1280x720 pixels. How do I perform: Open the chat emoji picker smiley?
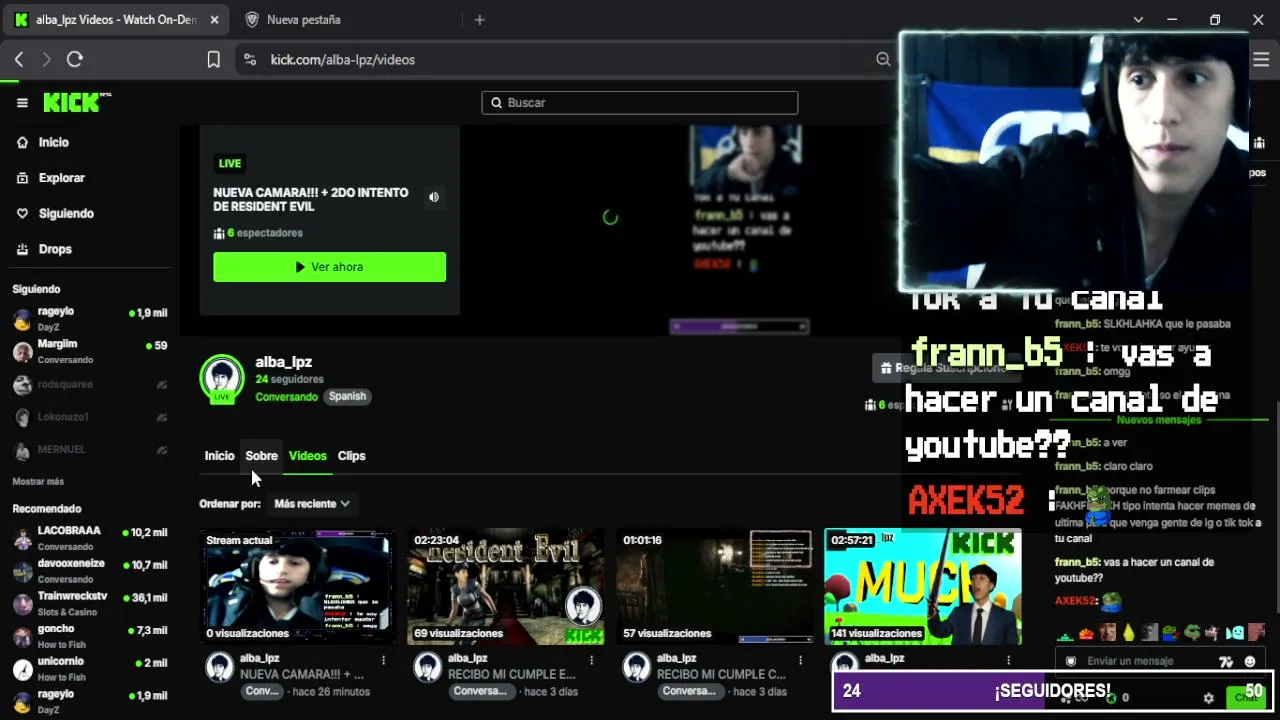click(x=1249, y=661)
